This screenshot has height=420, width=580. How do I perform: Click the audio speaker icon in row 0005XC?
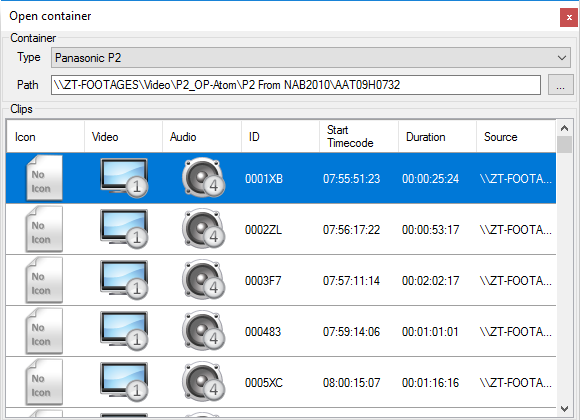tap(203, 382)
